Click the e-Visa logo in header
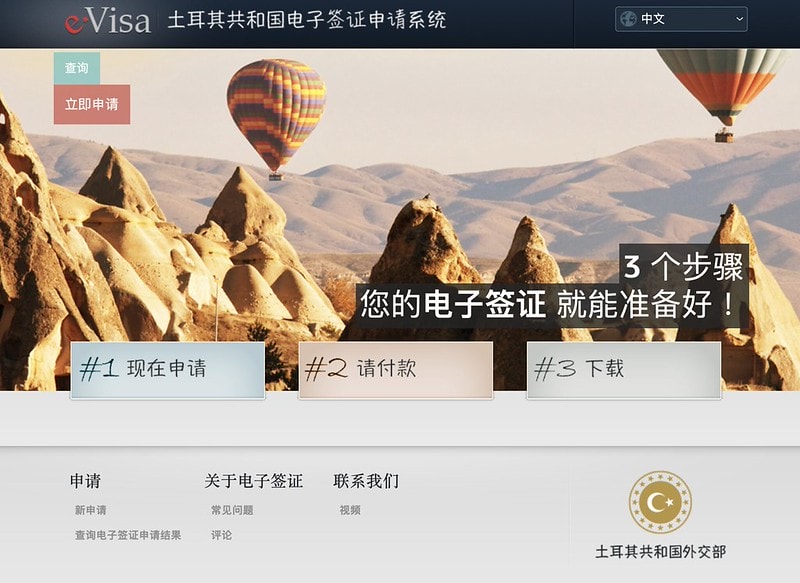Screen dimensions: 800x583 [x=108, y=21]
